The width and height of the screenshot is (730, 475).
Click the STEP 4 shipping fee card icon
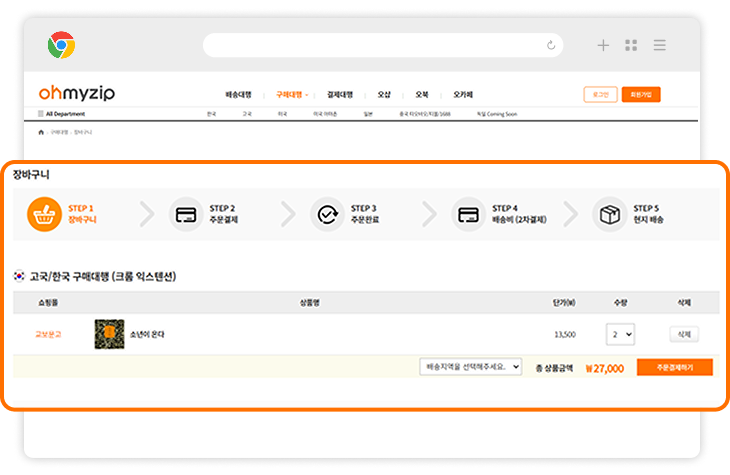coord(467,214)
